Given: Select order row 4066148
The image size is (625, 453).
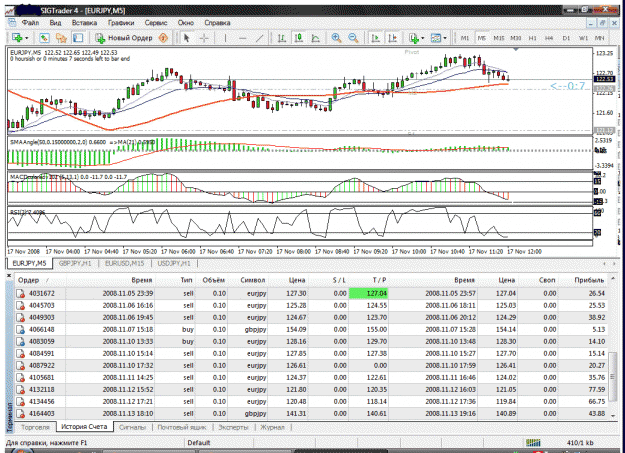Looking at the screenshot, I should pos(311,329).
